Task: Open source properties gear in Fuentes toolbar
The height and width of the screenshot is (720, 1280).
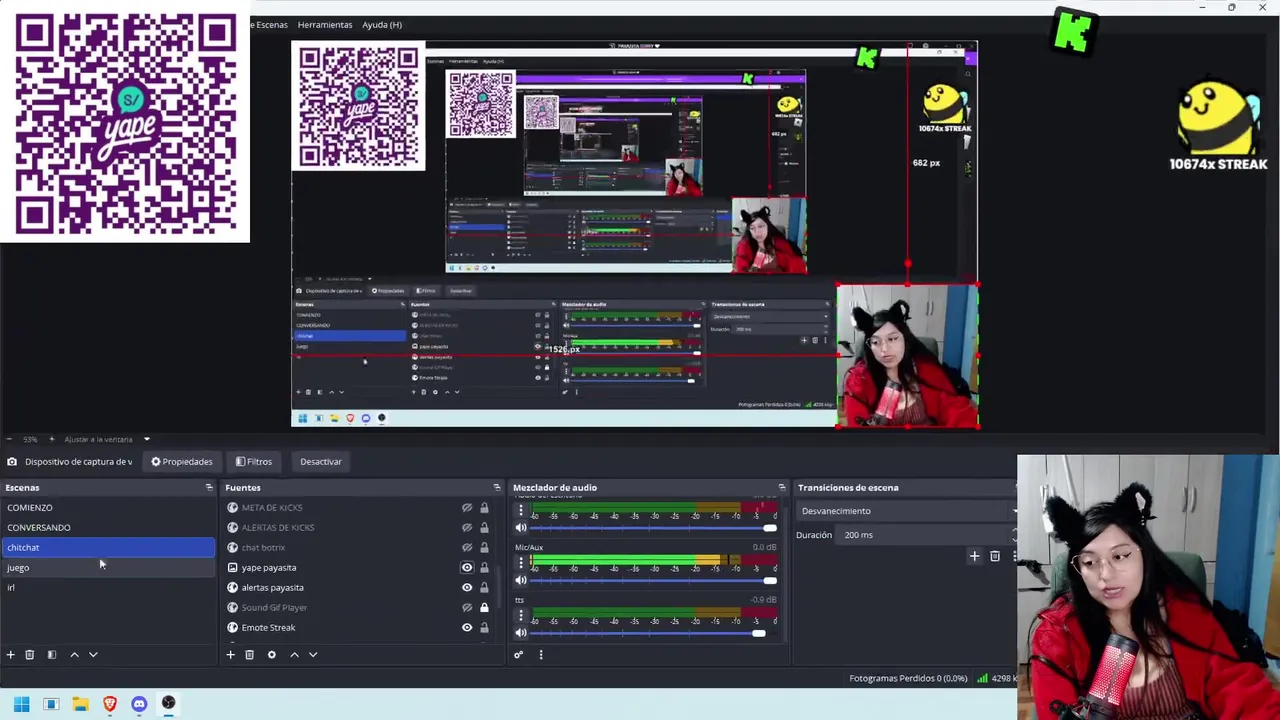Action: (x=271, y=654)
